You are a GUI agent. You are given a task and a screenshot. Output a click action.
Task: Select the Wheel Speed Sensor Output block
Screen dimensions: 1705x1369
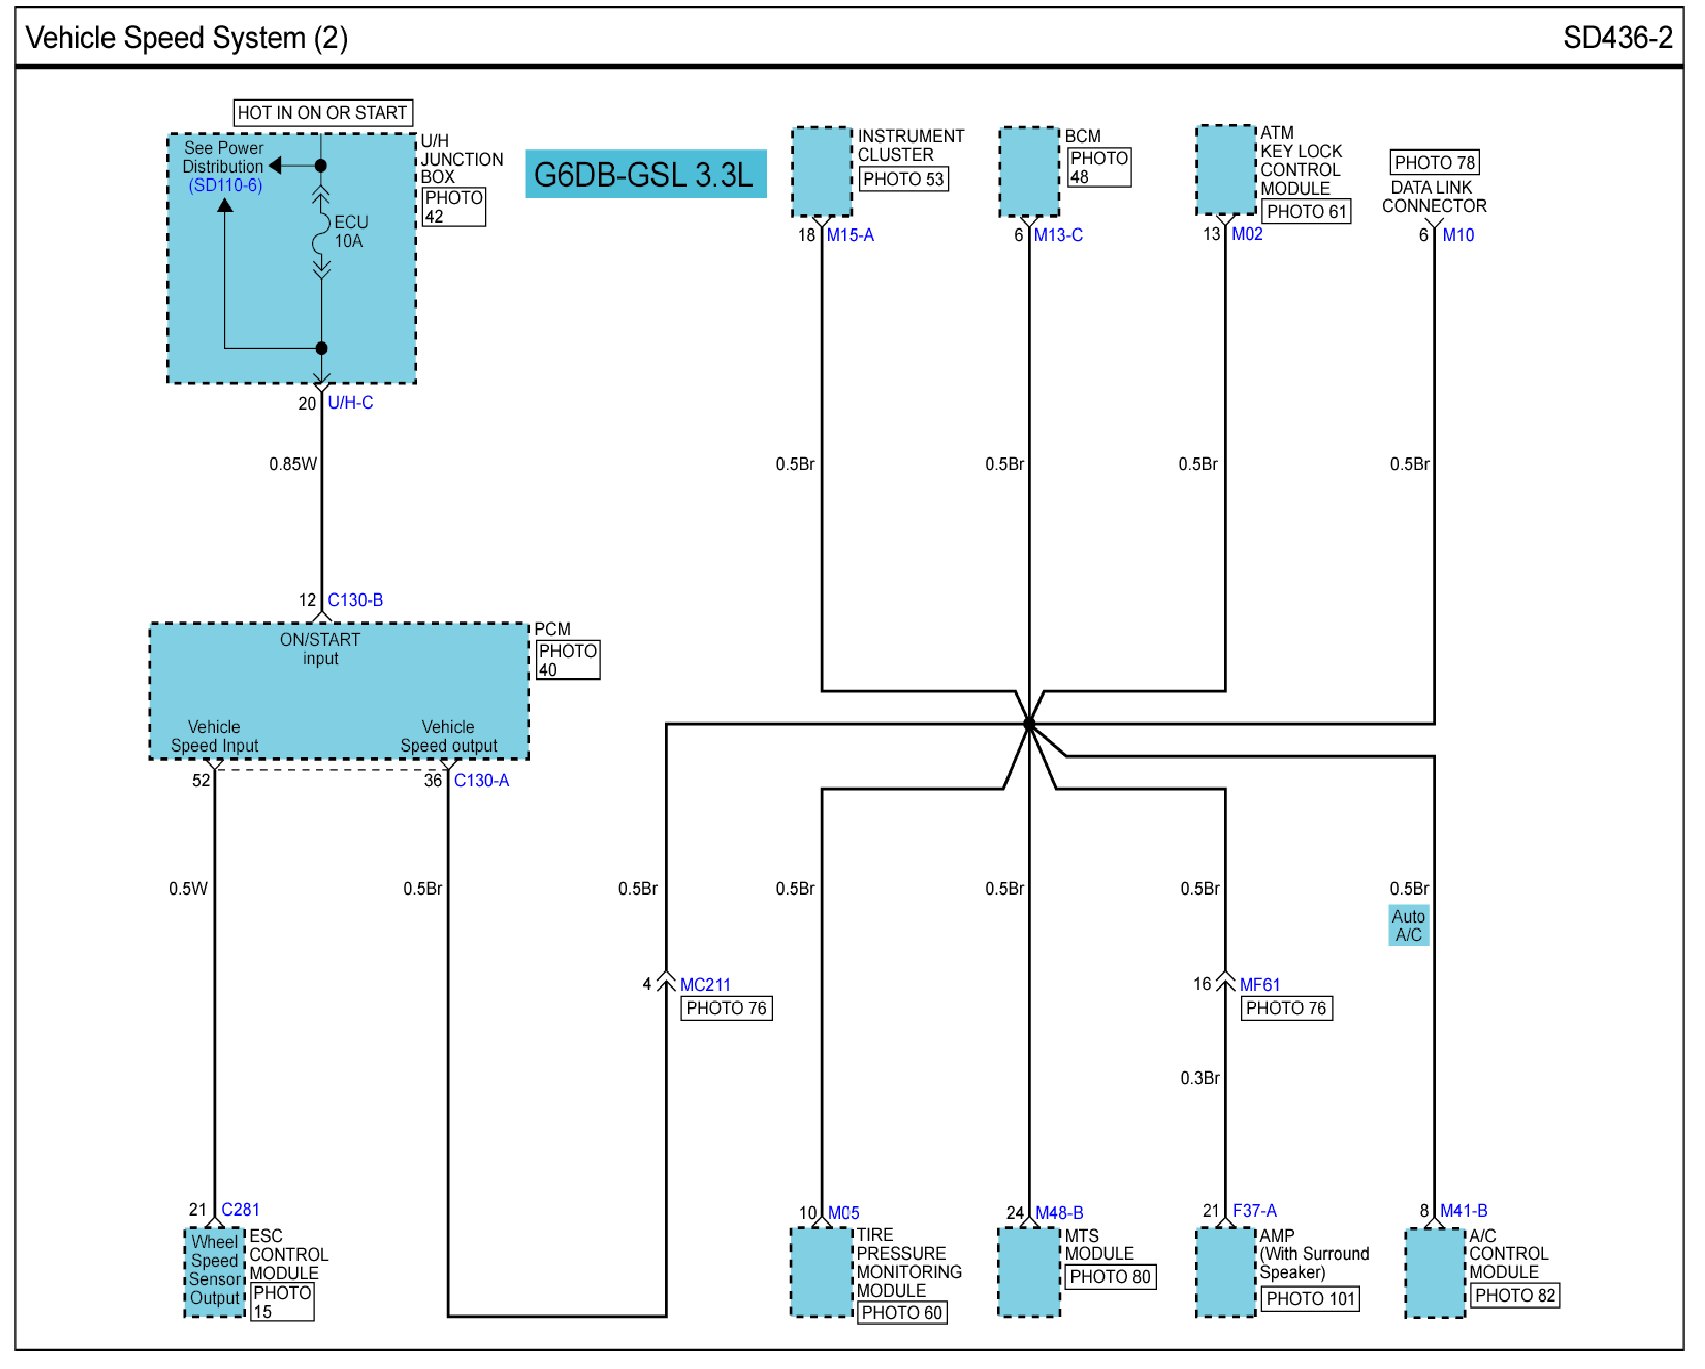[214, 1272]
